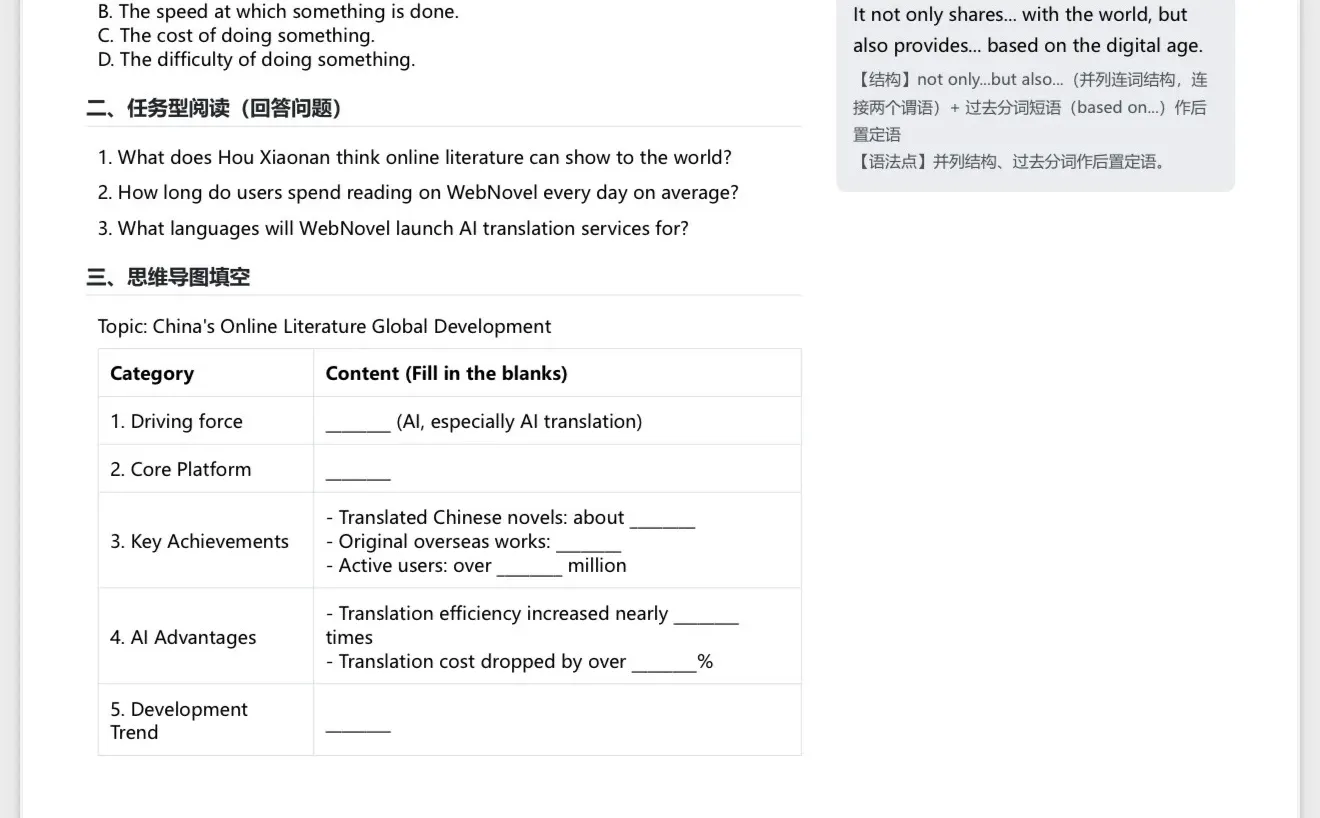Click the heading 三、思维导图填空
The image size is (1320, 818).
[x=168, y=278]
